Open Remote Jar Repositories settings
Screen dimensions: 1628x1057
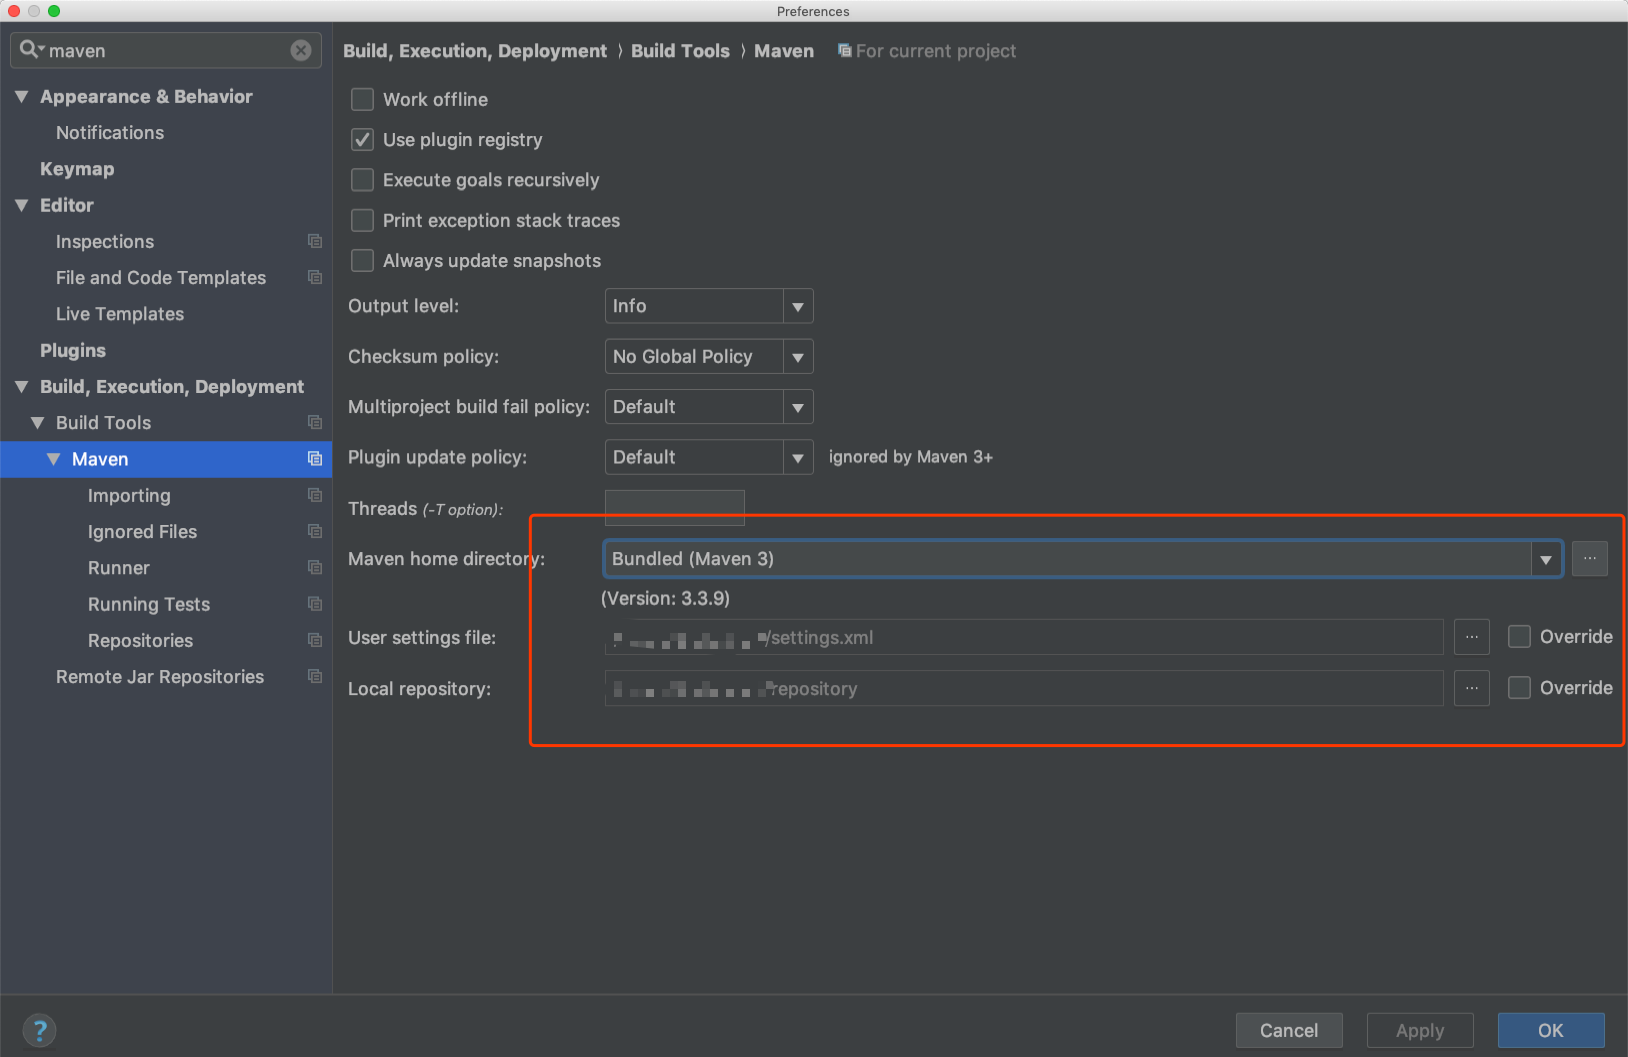tap(160, 676)
